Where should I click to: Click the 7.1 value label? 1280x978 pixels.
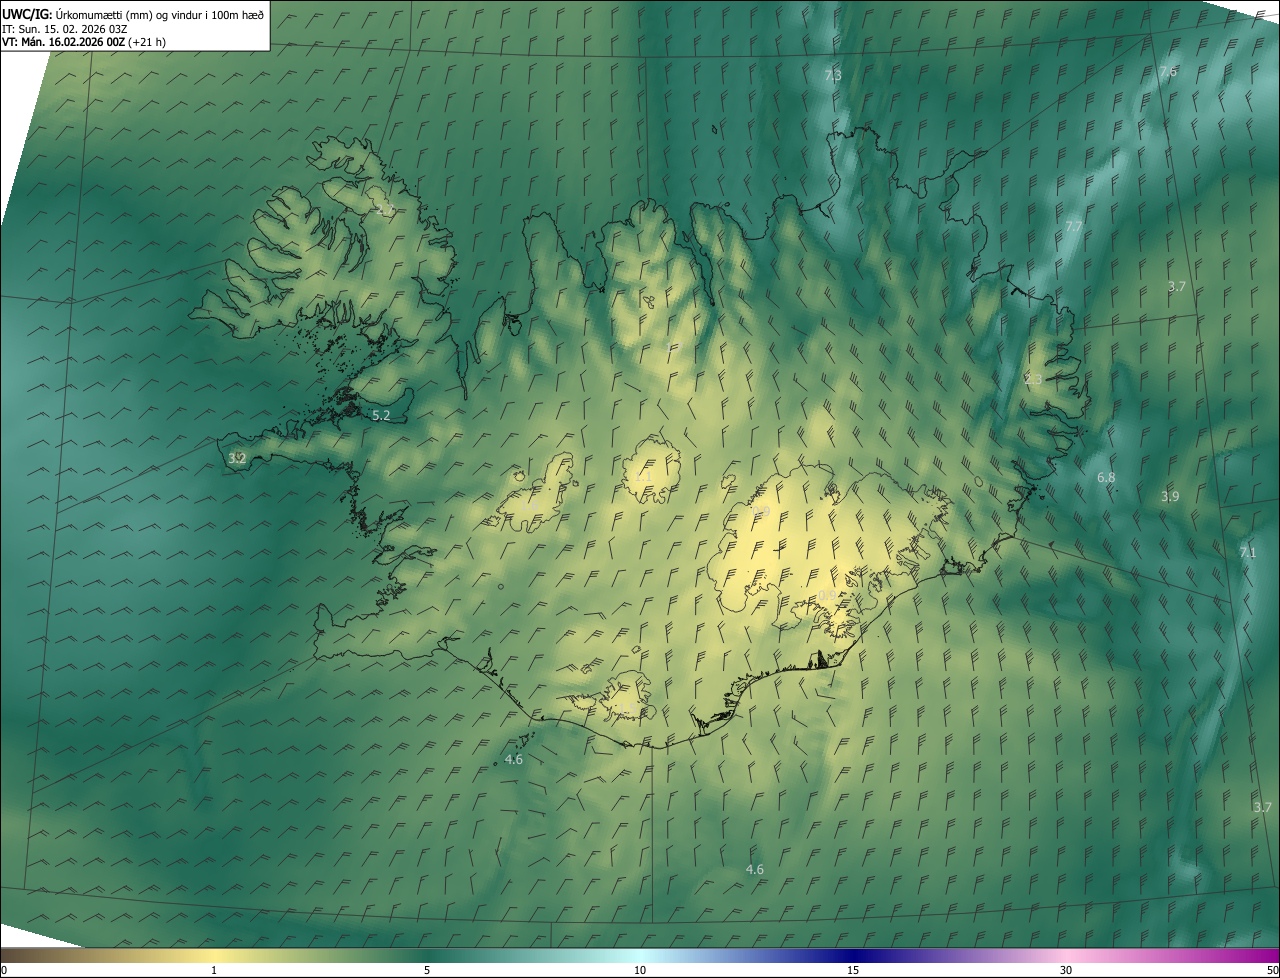1248,553
